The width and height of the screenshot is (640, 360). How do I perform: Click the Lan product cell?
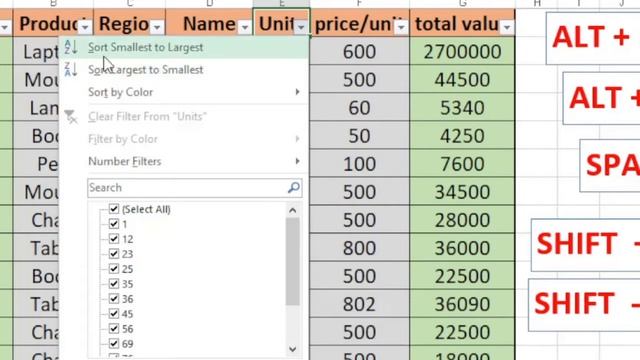pyautogui.click(x=37, y=108)
